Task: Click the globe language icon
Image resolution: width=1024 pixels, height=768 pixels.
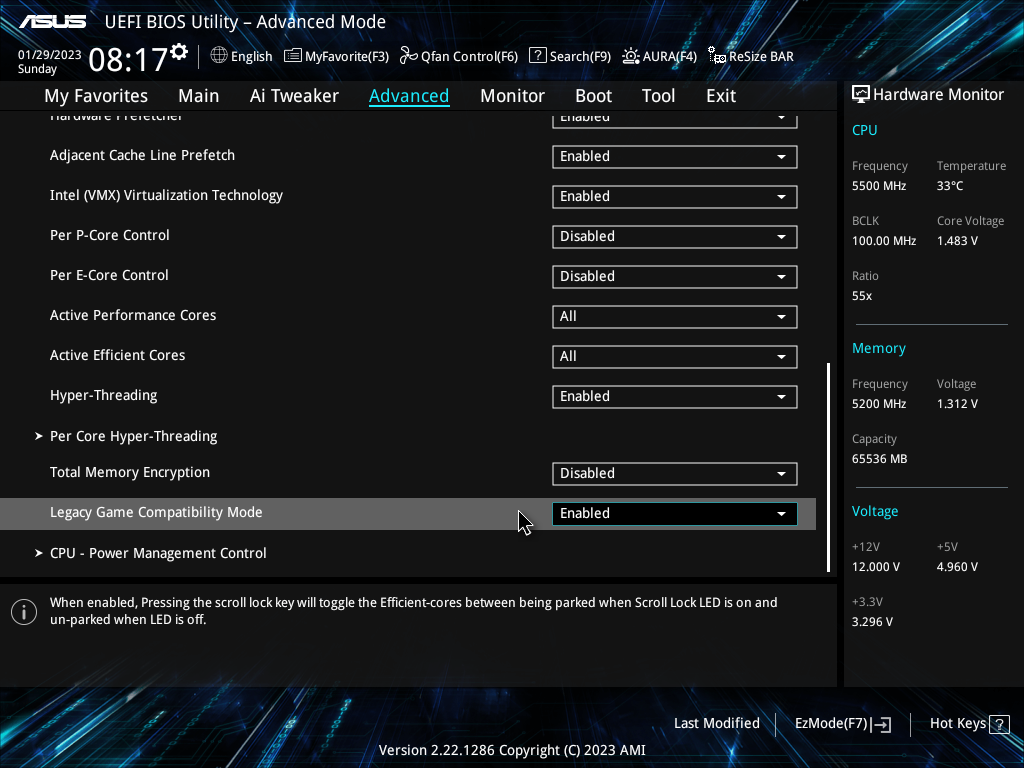Action: click(x=219, y=56)
